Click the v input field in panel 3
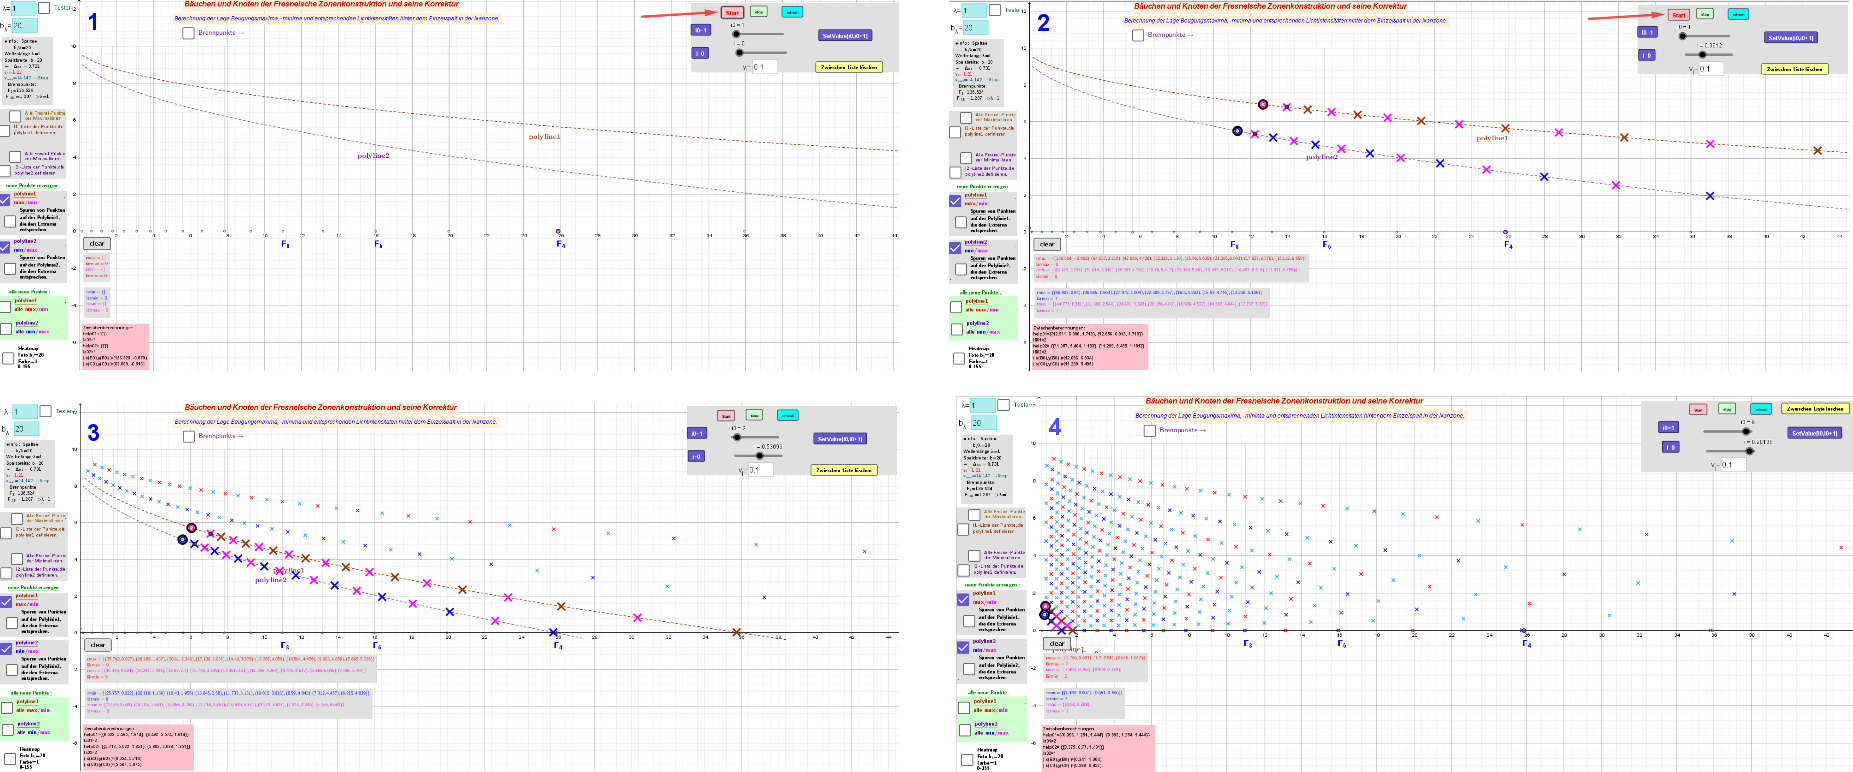Image resolution: width=1853 pixels, height=772 pixels. tap(760, 469)
